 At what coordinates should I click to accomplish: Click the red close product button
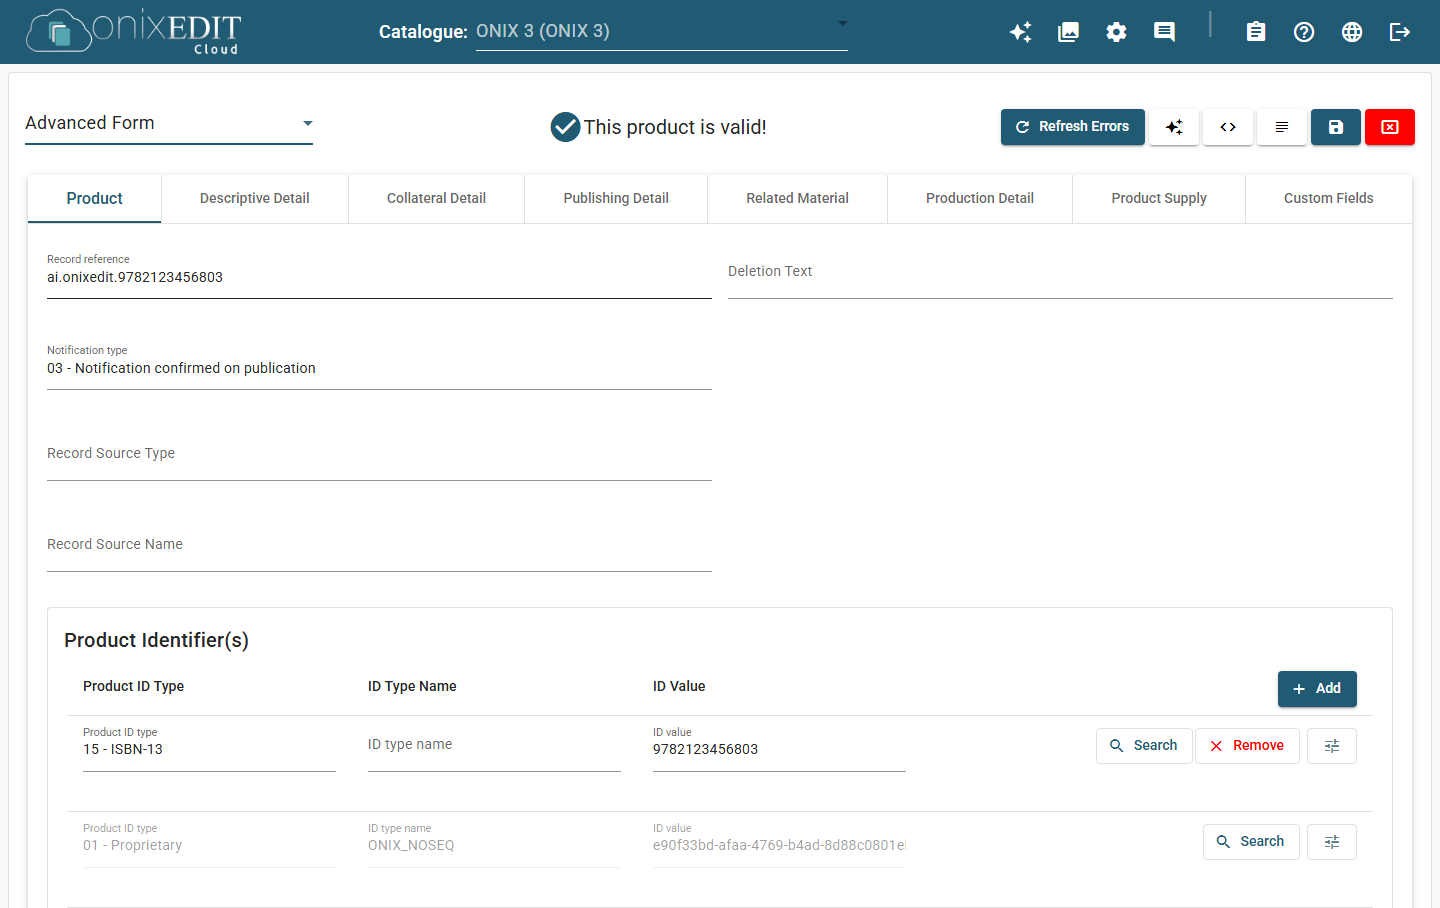pyautogui.click(x=1390, y=127)
